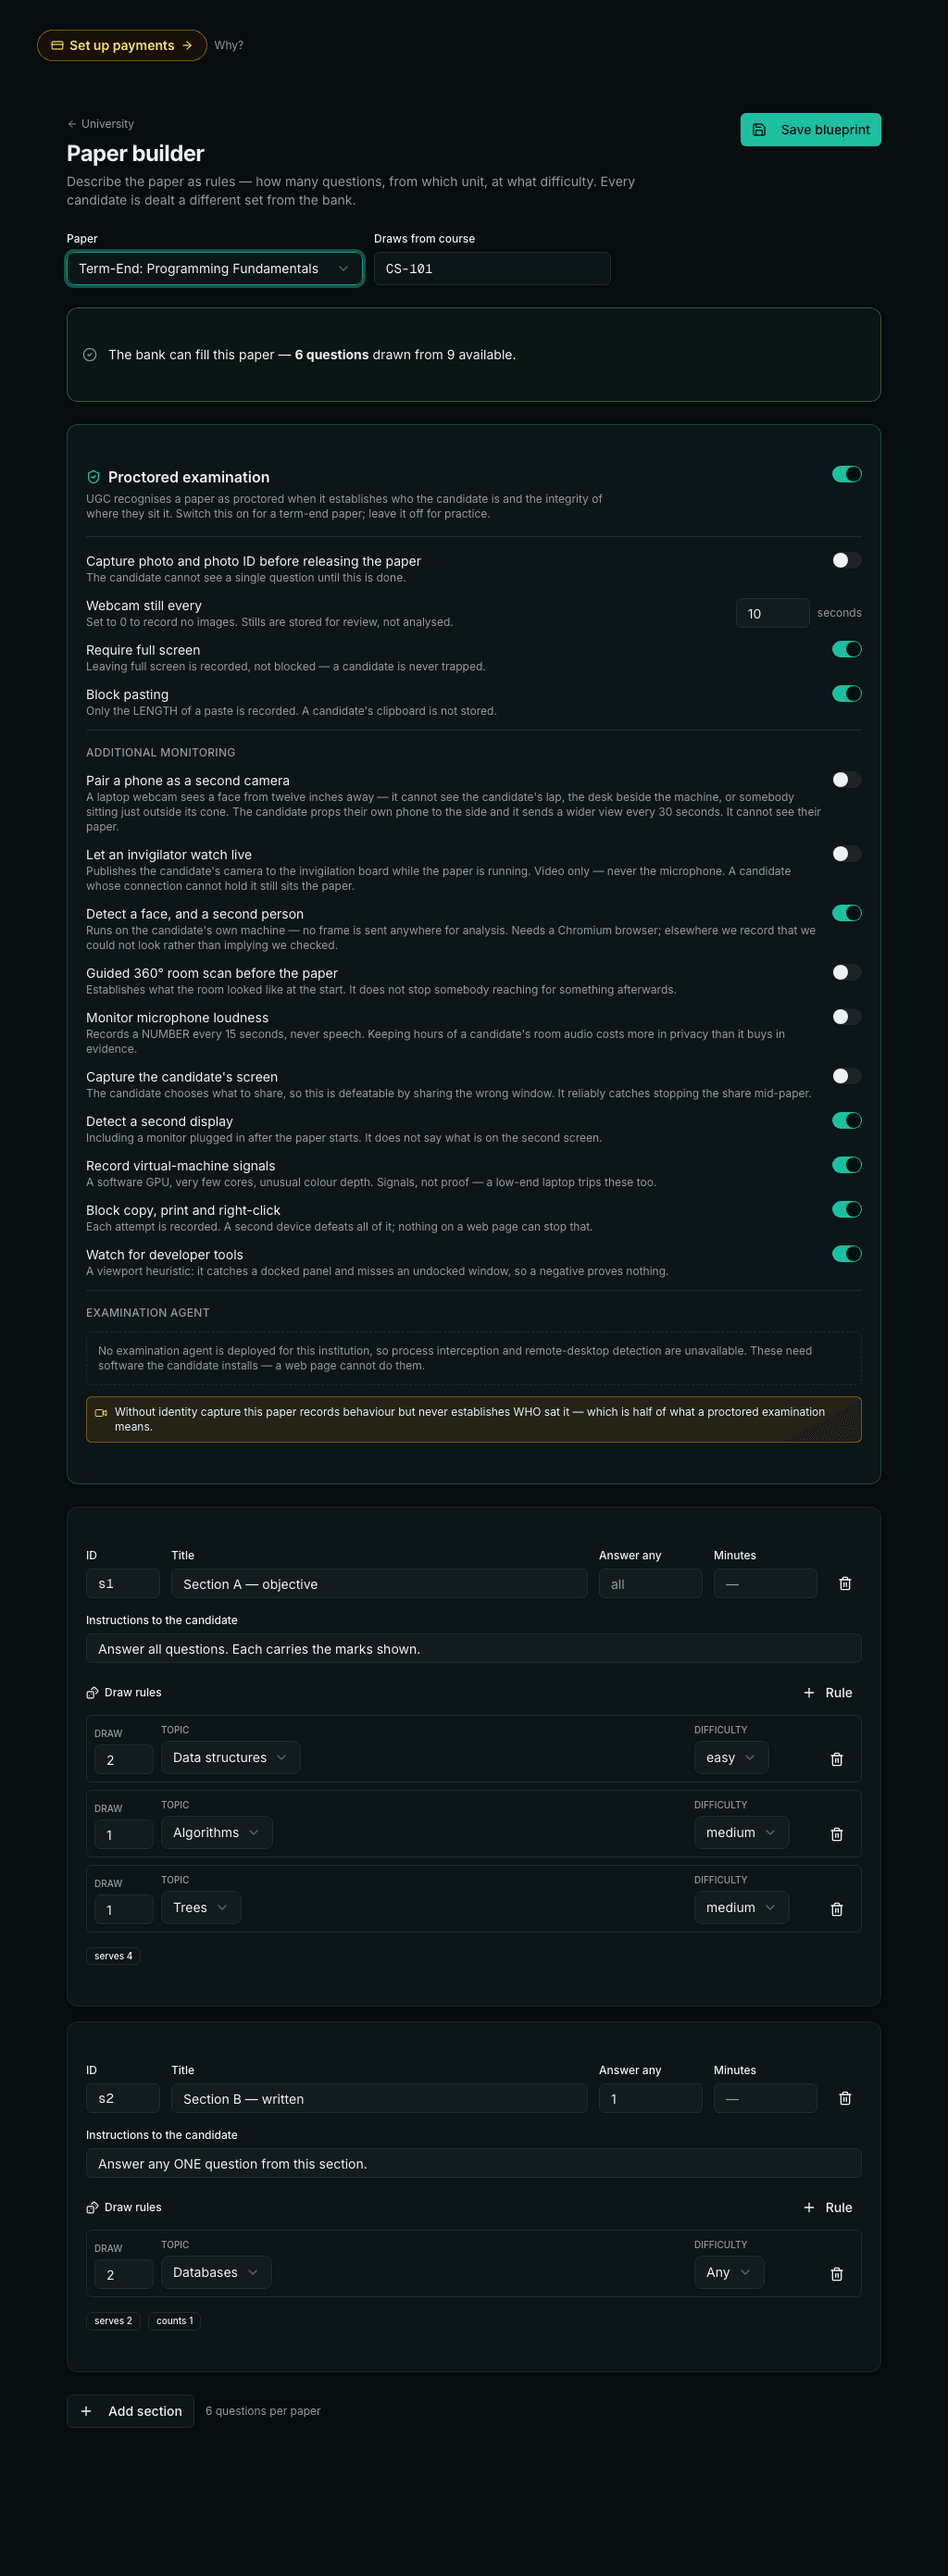Remove the Trees draw rule
948x2576 pixels.
pyautogui.click(x=837, y=1909)
